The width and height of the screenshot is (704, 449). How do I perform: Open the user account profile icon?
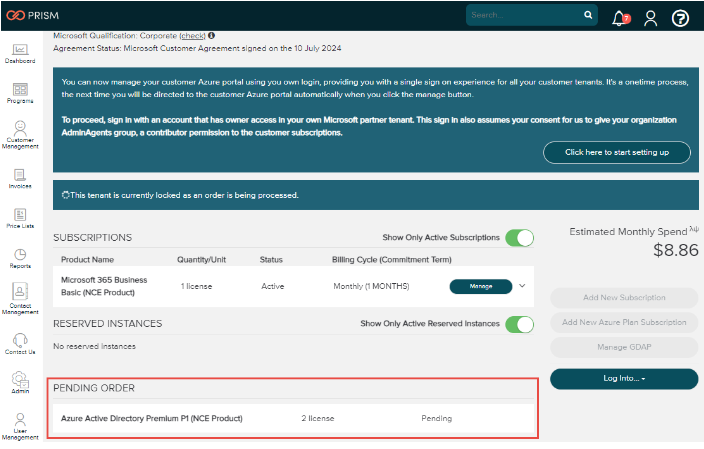click(651, 17)
